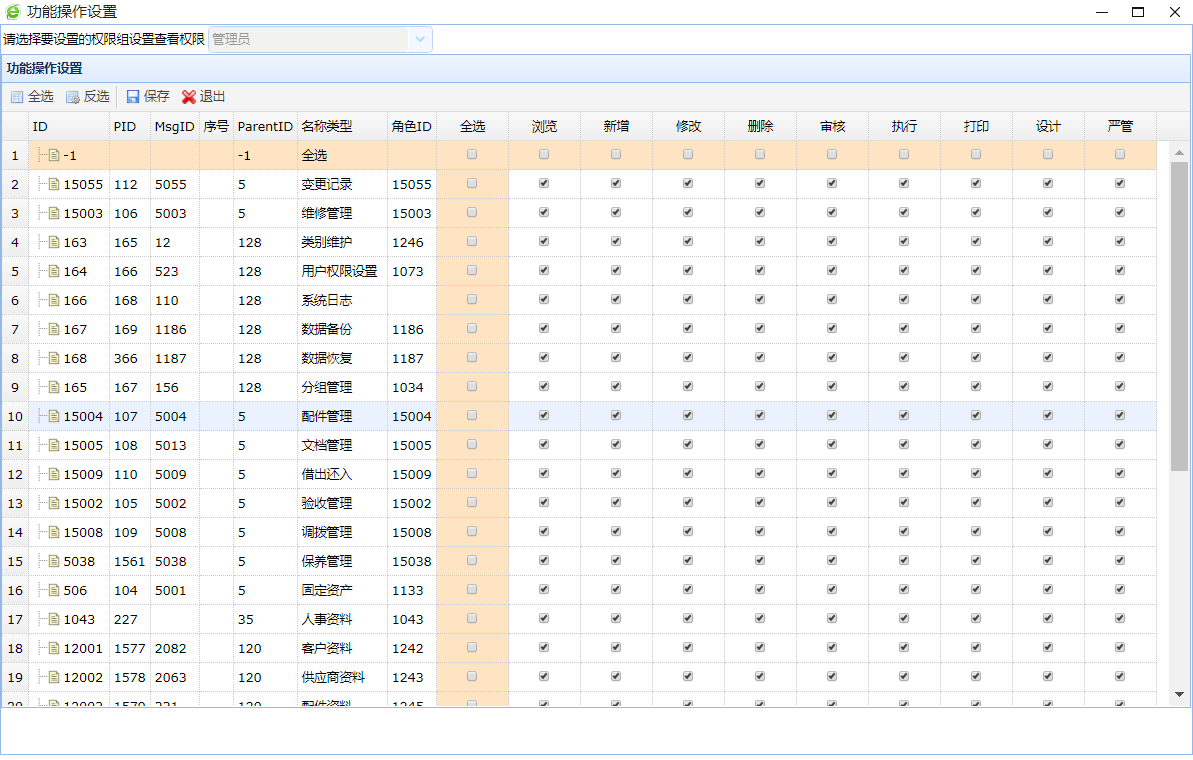Click the 名称类型 column header
Image resolution: width=1193 pixels, height=760 pixels.
click(327, 127)
